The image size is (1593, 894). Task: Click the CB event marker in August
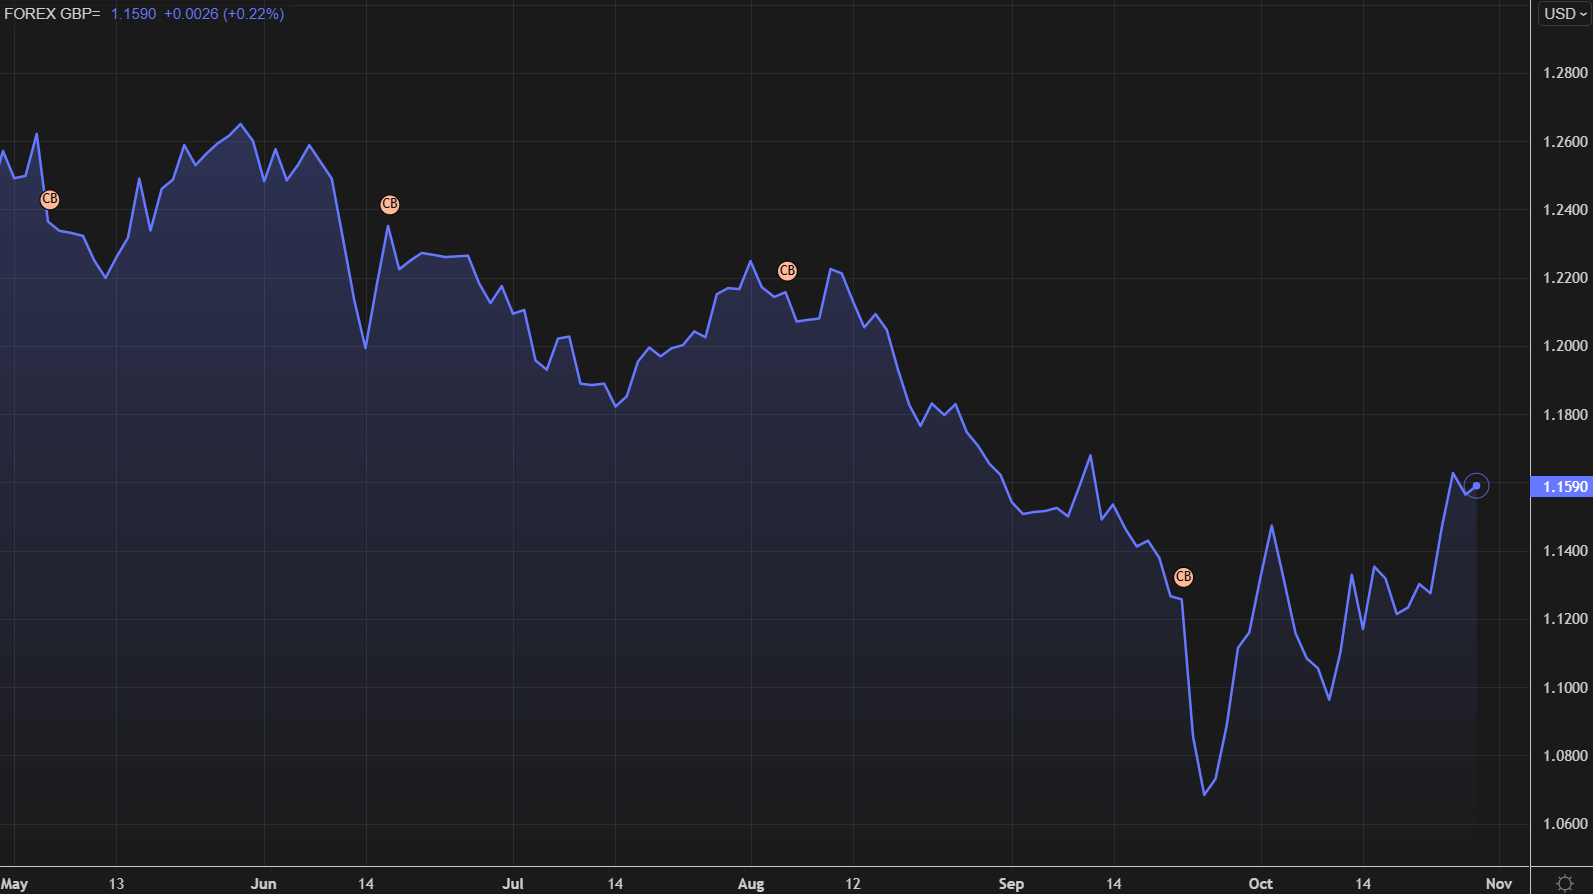coord(787,271)
